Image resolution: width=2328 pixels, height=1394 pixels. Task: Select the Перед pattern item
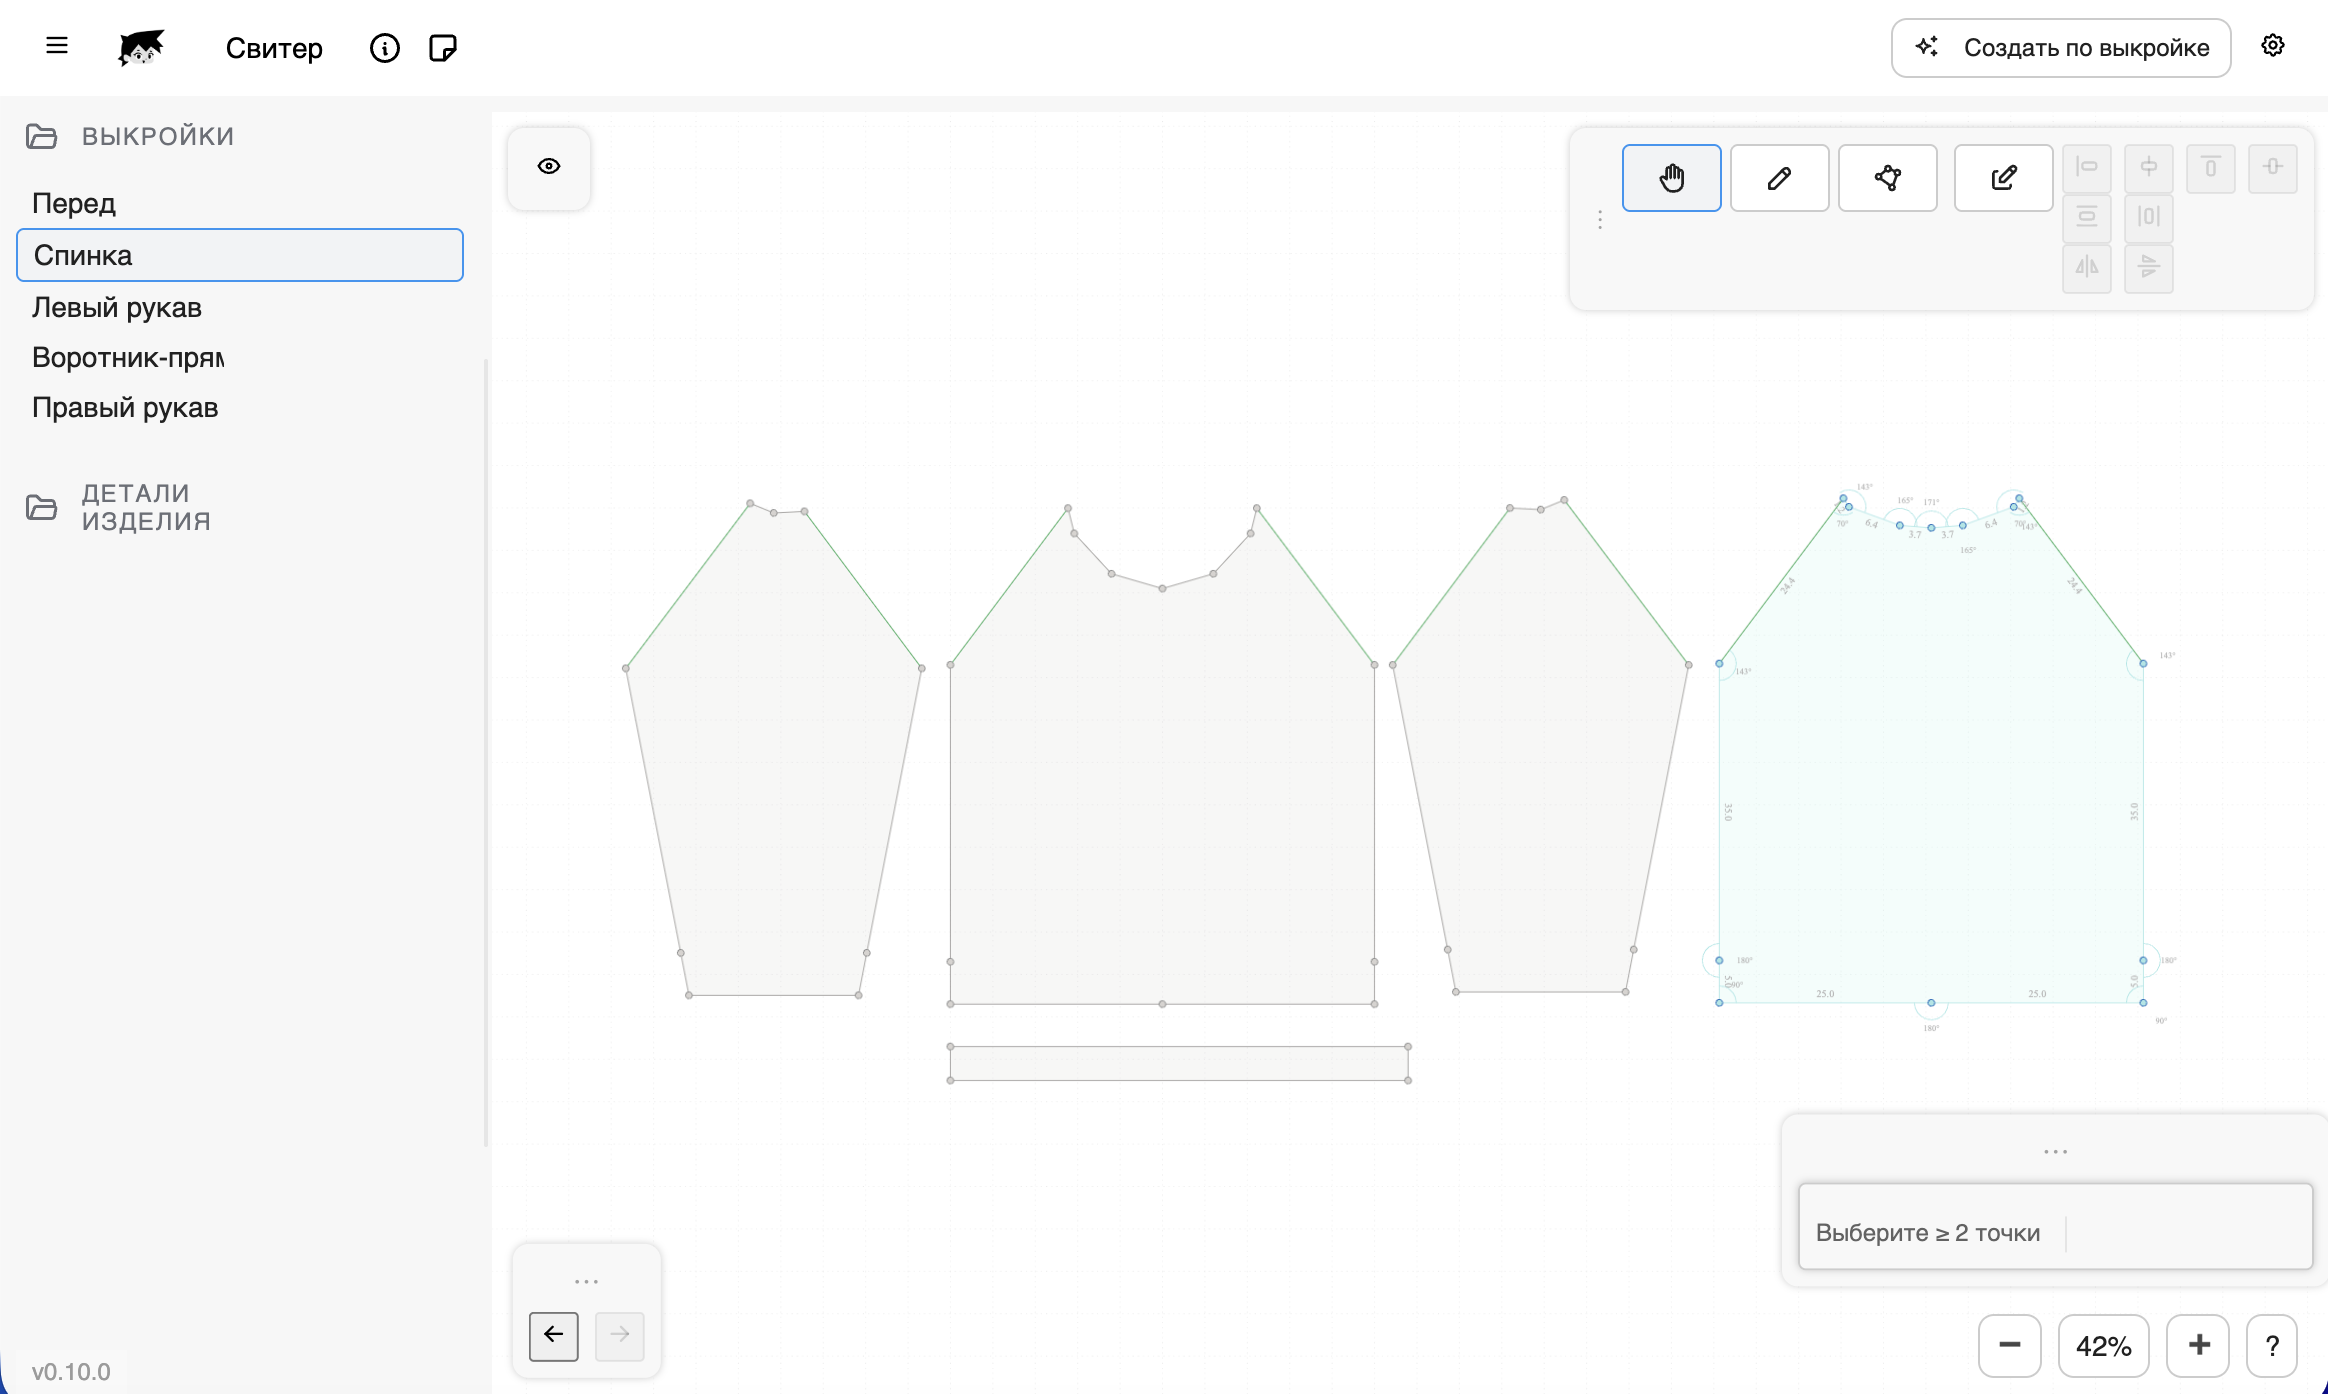click(74, 203)
